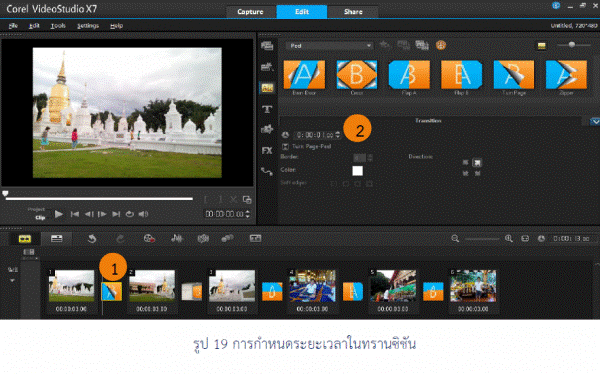This screenshot has height=374, width=600.
Task: Open the Share step tab
Action: 353,11
